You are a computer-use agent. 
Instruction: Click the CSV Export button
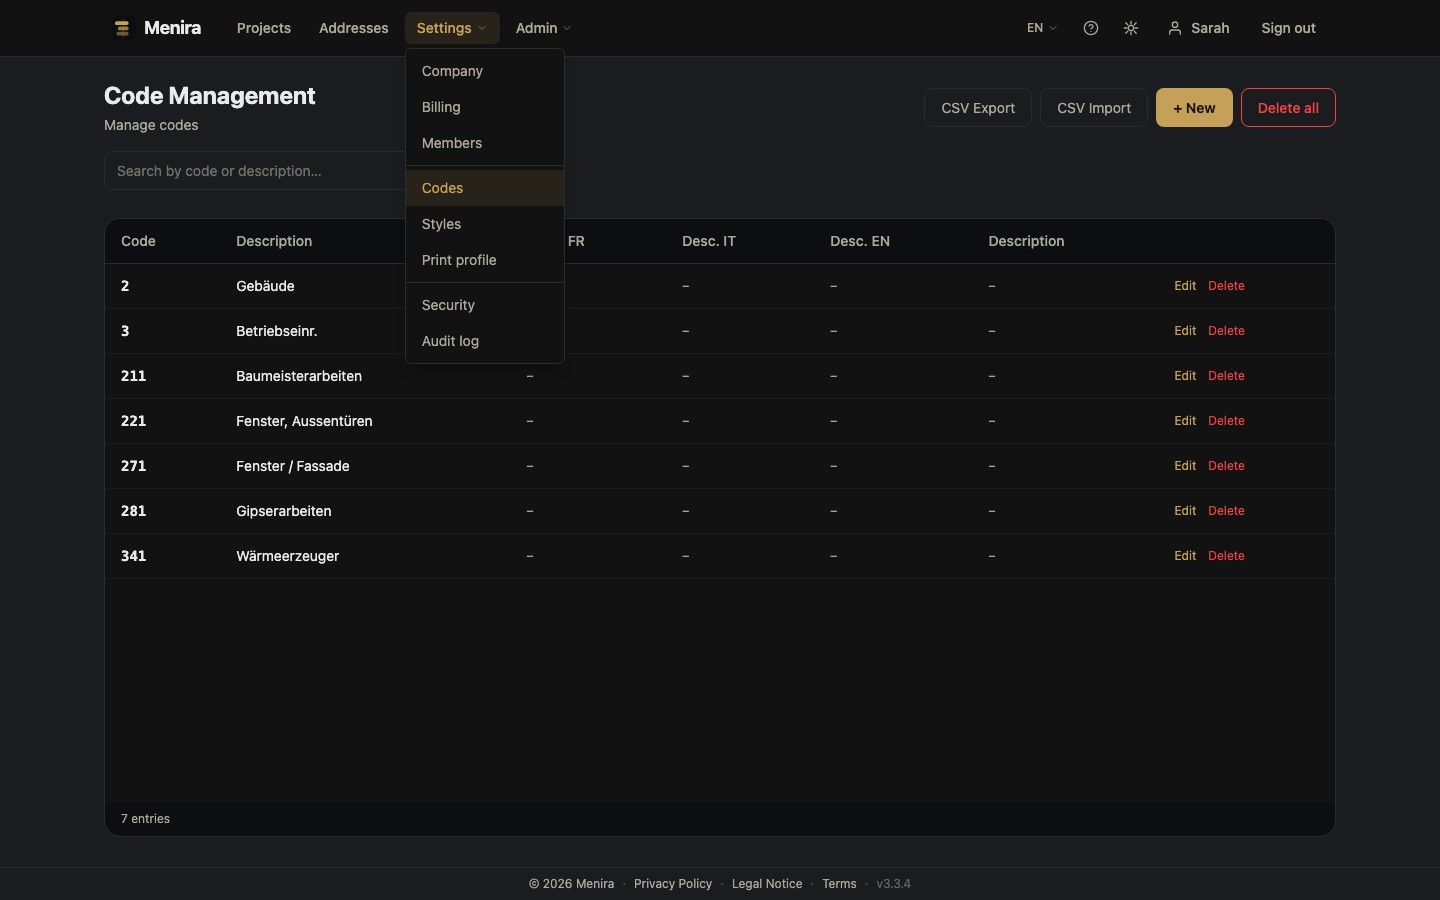coord(978,108)
